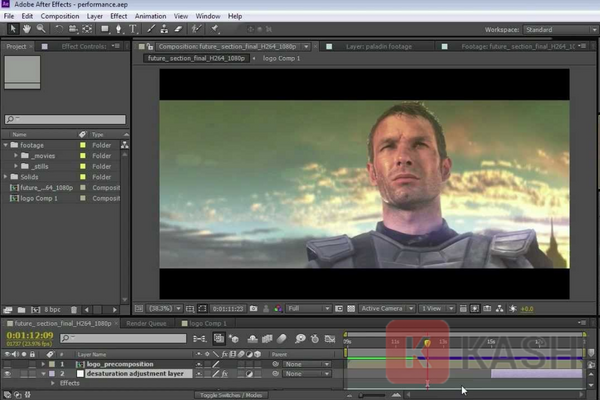The width and height of the screenshot is (600, 400).
Task: Toggle visibility eye of desaturation adjustment layer
Action: pyautogui.click(x=7, y=374)
